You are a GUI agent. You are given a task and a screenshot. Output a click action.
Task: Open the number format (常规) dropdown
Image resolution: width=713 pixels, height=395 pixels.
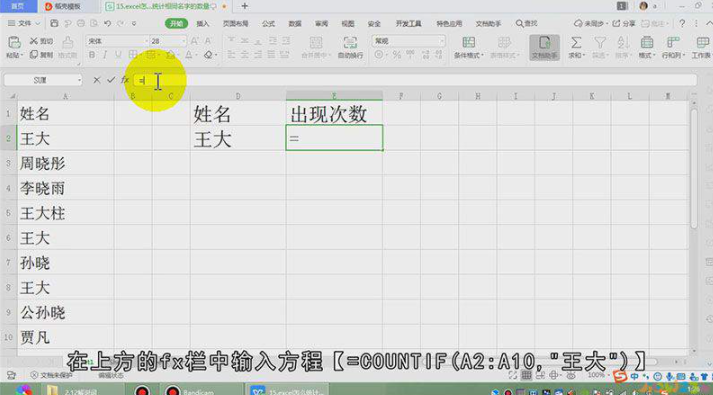(441, 41)
